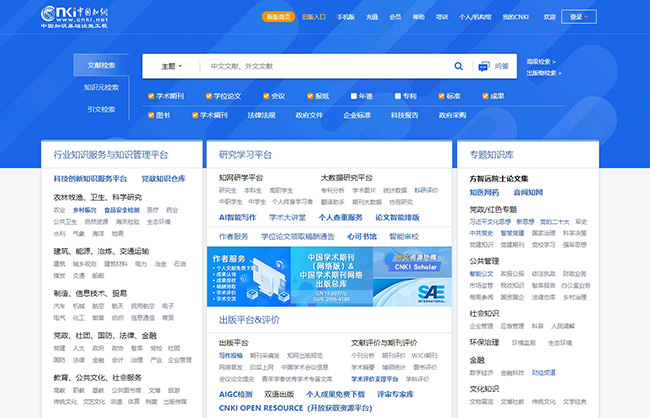Open CNKI OPEN RESOURCE link
The height and width of the screenshot is (418, 650).
pos(296,408)
